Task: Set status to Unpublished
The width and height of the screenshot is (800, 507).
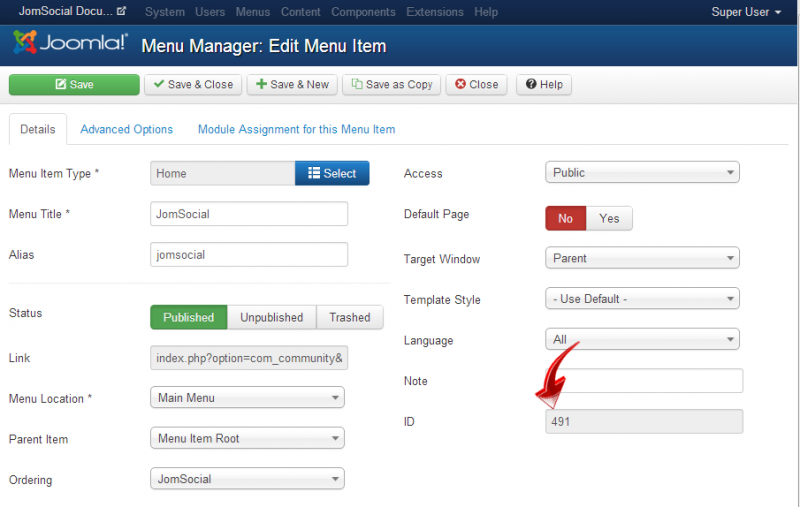Action: (271, 317)
